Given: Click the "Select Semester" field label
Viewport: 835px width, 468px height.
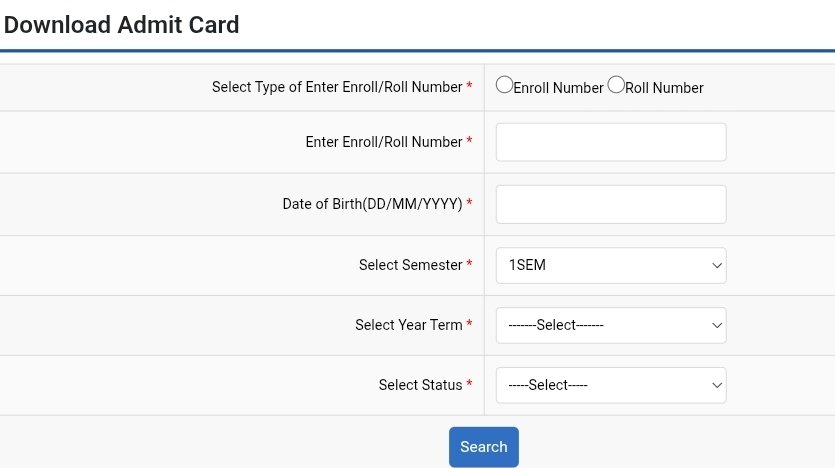Looking at the screenshot, I should pos(410,266).
